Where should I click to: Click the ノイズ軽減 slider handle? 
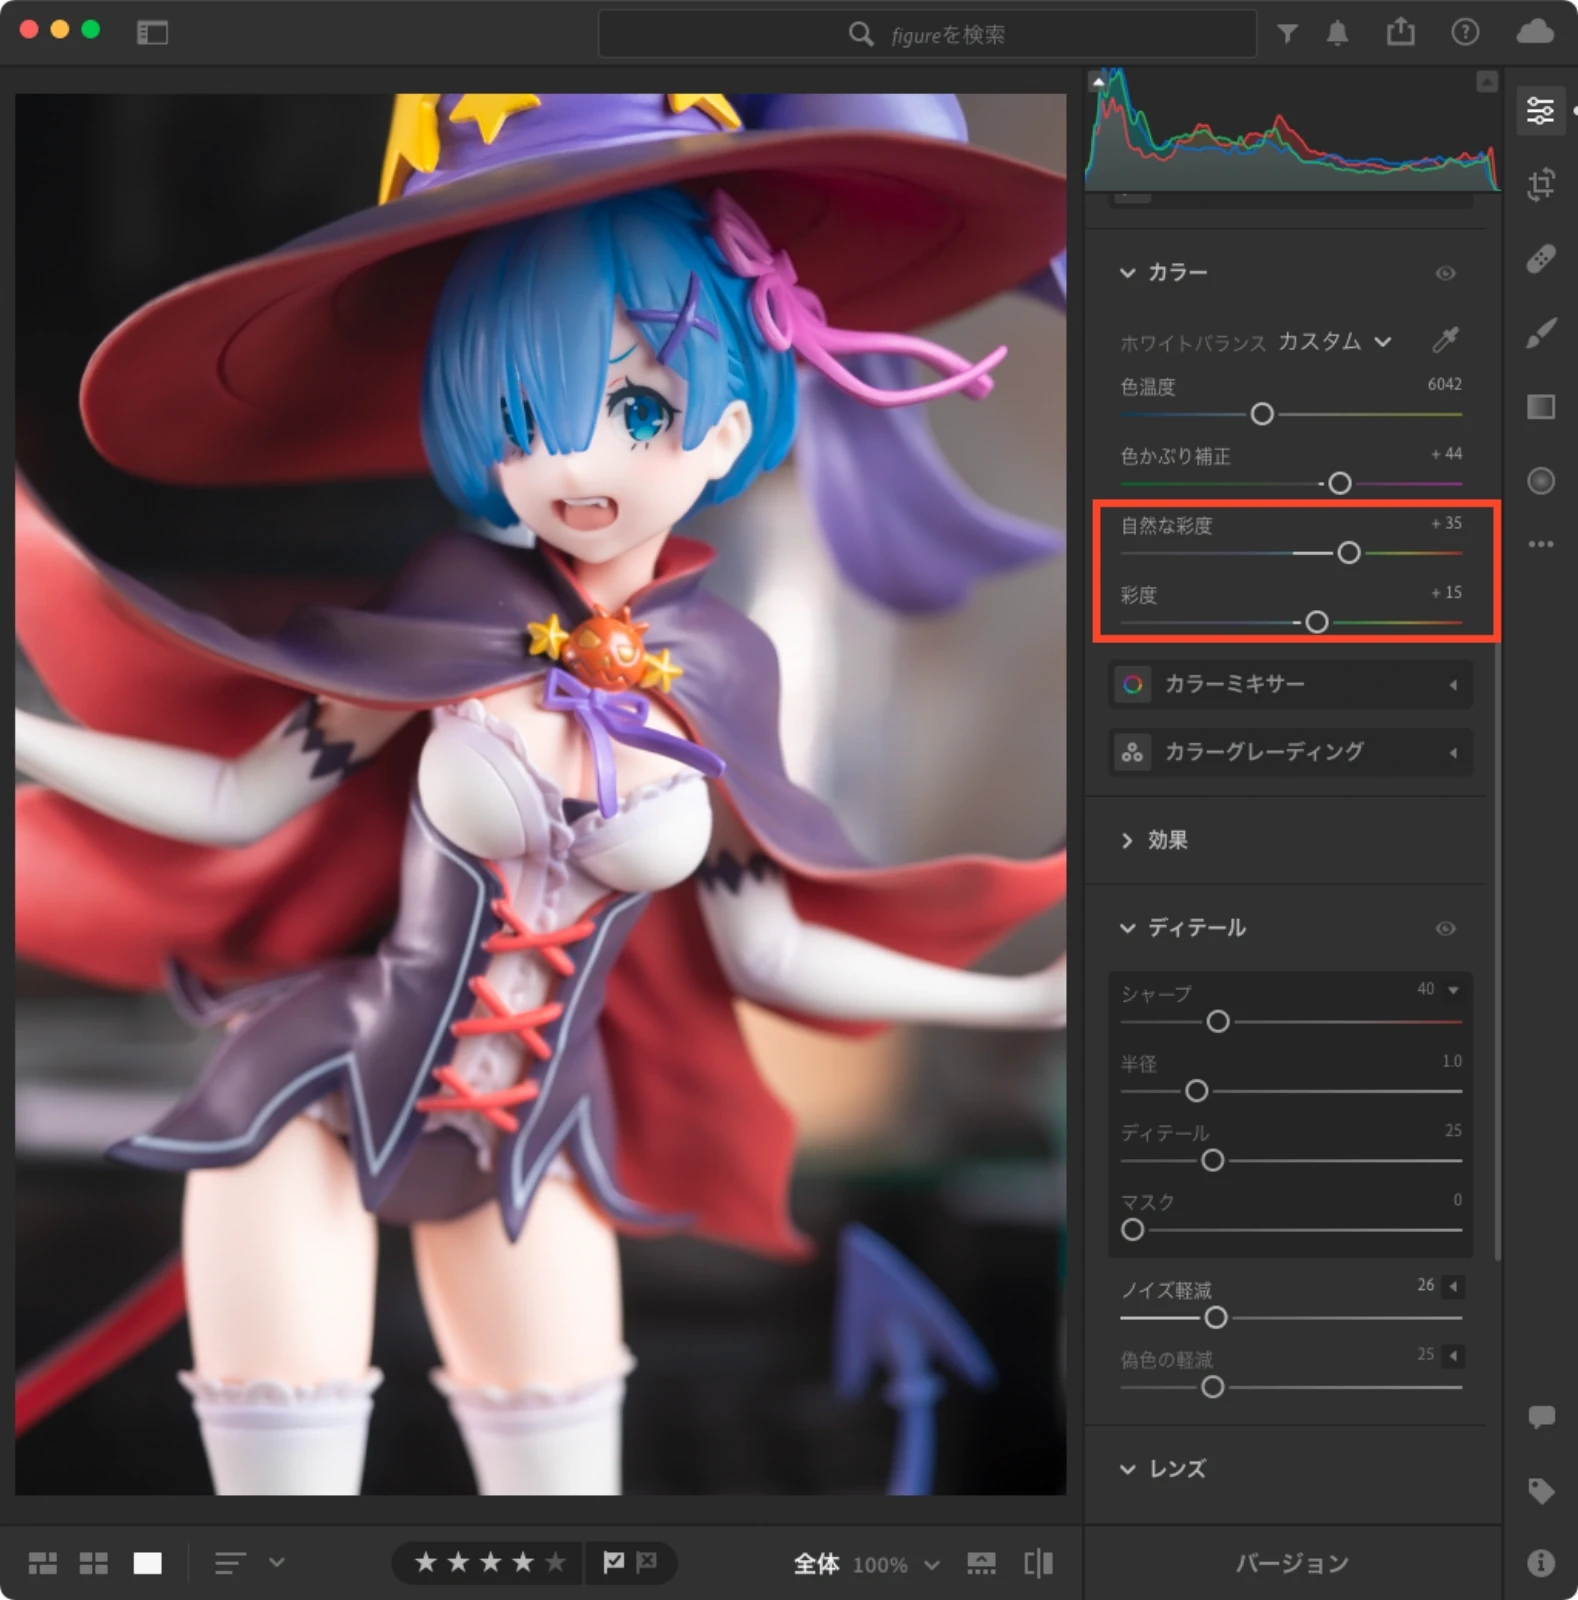click(1215, 1318)
